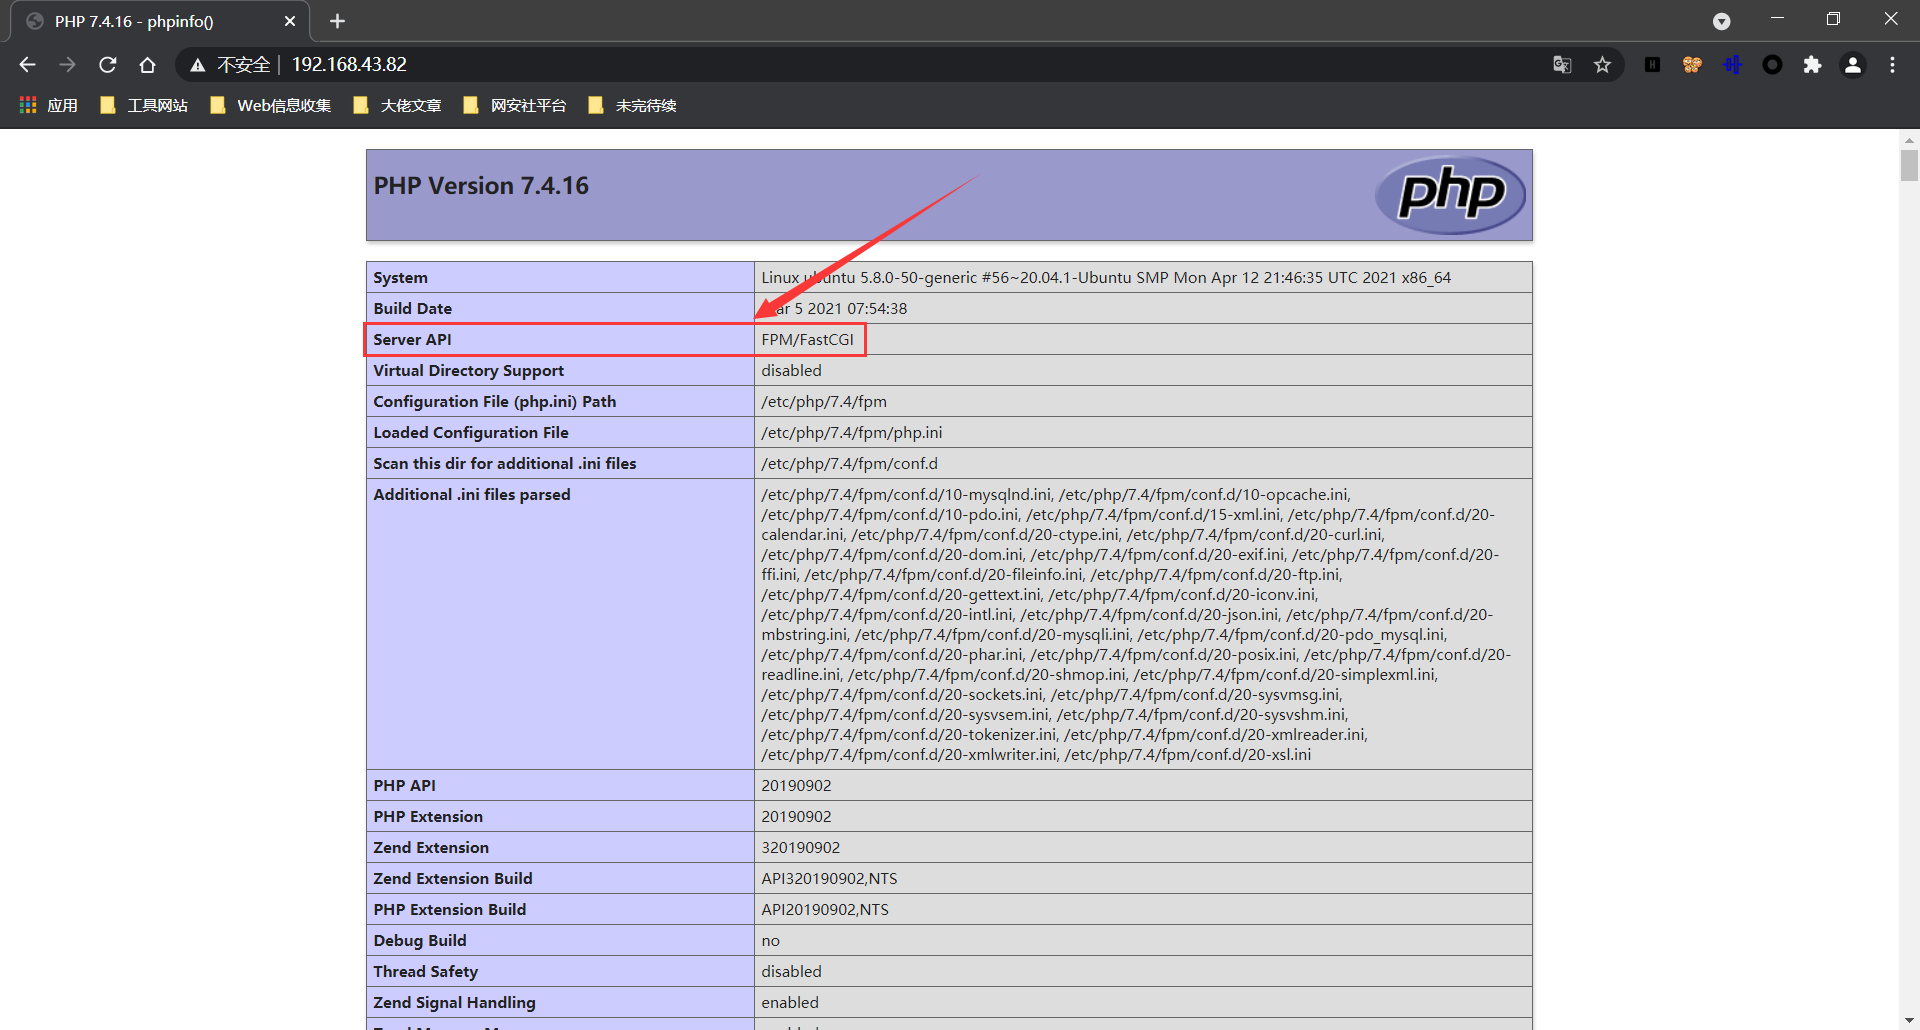Open the 未完待续 bookmark folder
This screenshot has height=1030, width=1920.
(632, 106)
